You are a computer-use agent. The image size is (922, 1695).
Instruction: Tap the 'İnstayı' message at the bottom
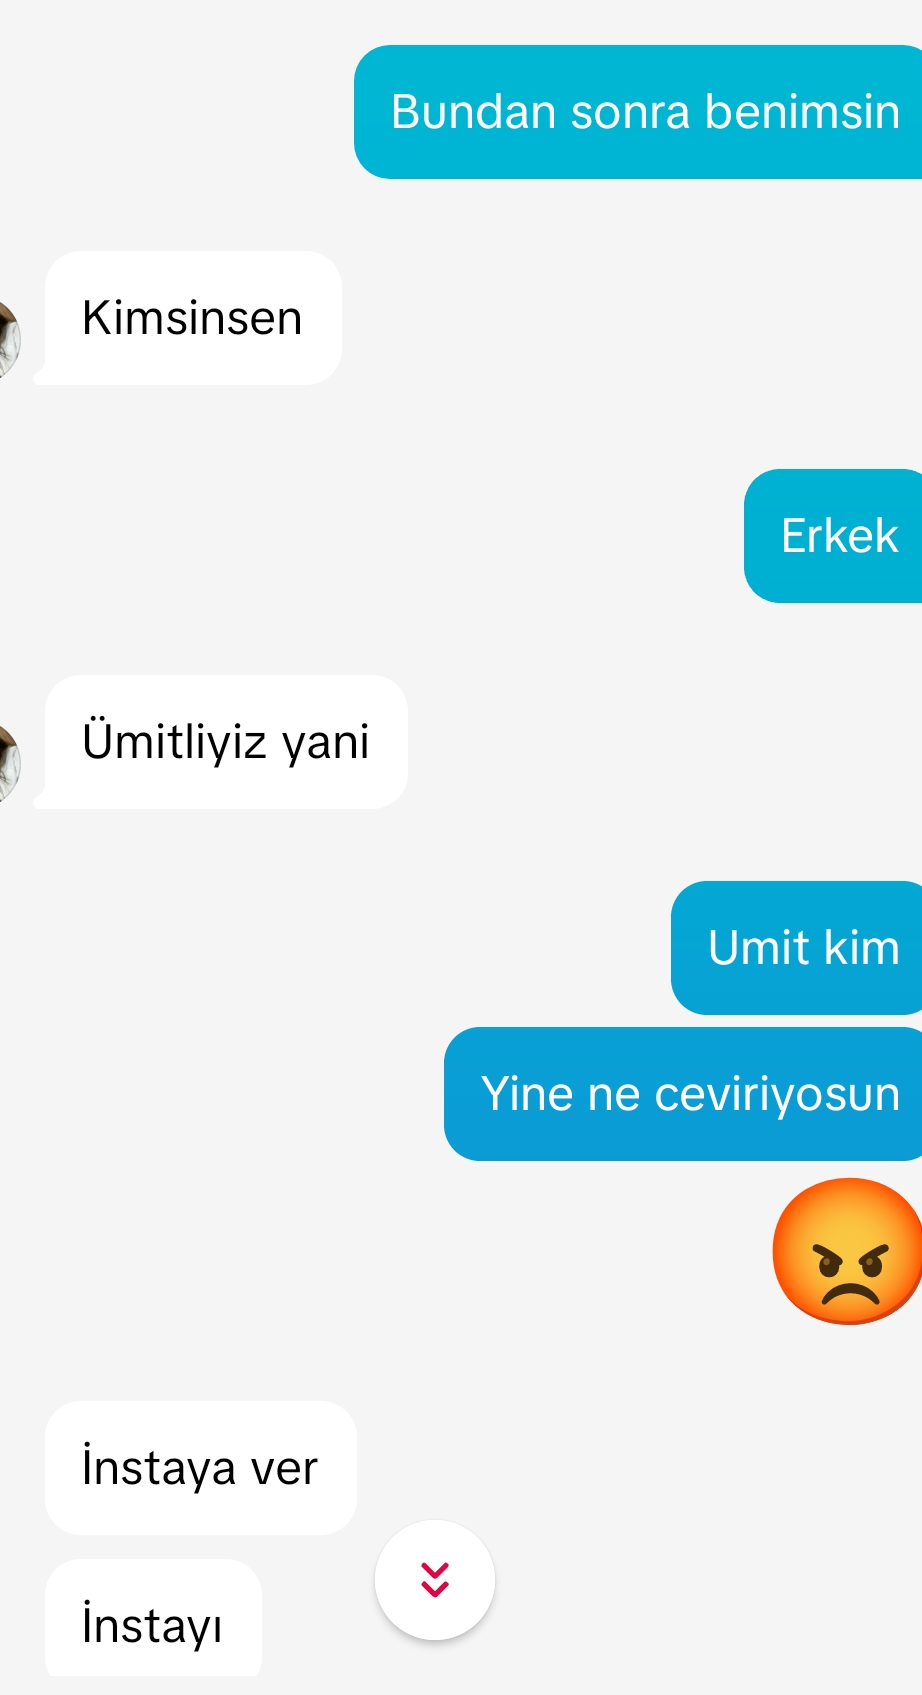pyautogui.click(x=153, y=1618)
